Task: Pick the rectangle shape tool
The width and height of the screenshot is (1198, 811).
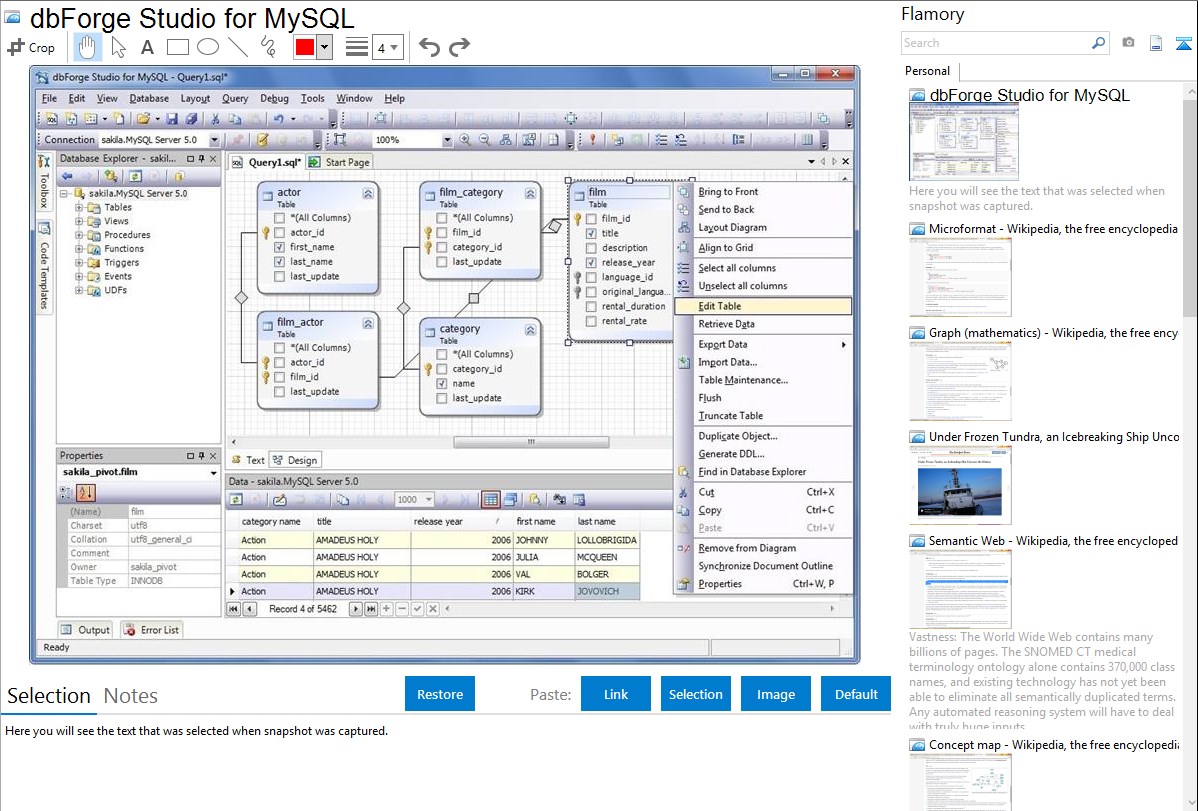Action: pyautogui.click(x=177, y=47)
